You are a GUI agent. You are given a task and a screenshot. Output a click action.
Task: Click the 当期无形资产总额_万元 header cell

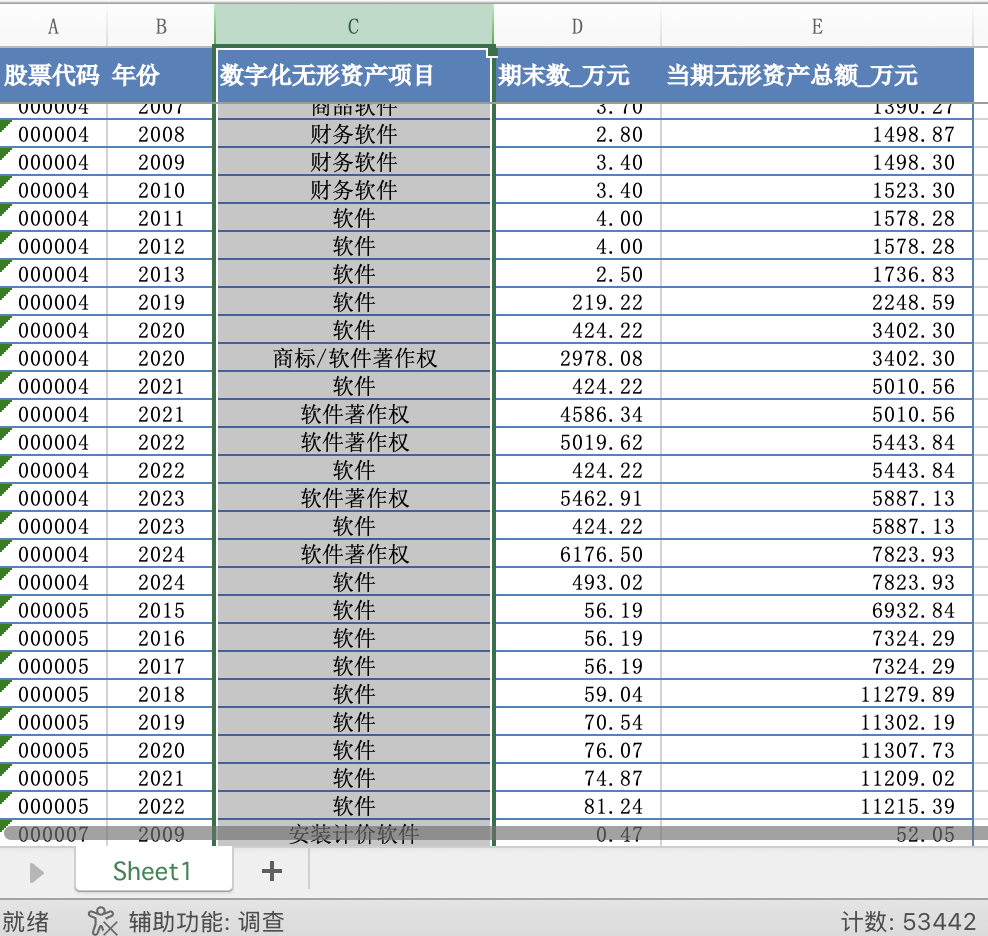(817, 75)
